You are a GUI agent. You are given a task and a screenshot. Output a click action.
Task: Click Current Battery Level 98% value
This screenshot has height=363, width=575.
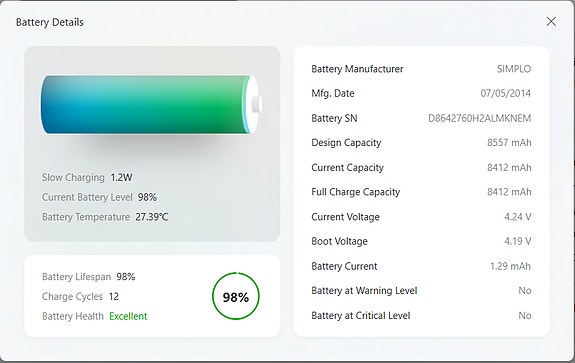pyautogui.click(x=147, y=197)
